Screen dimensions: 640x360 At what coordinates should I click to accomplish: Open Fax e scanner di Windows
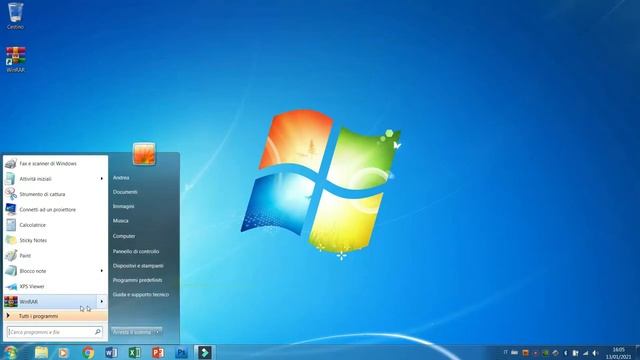click(x=55, y=164)
